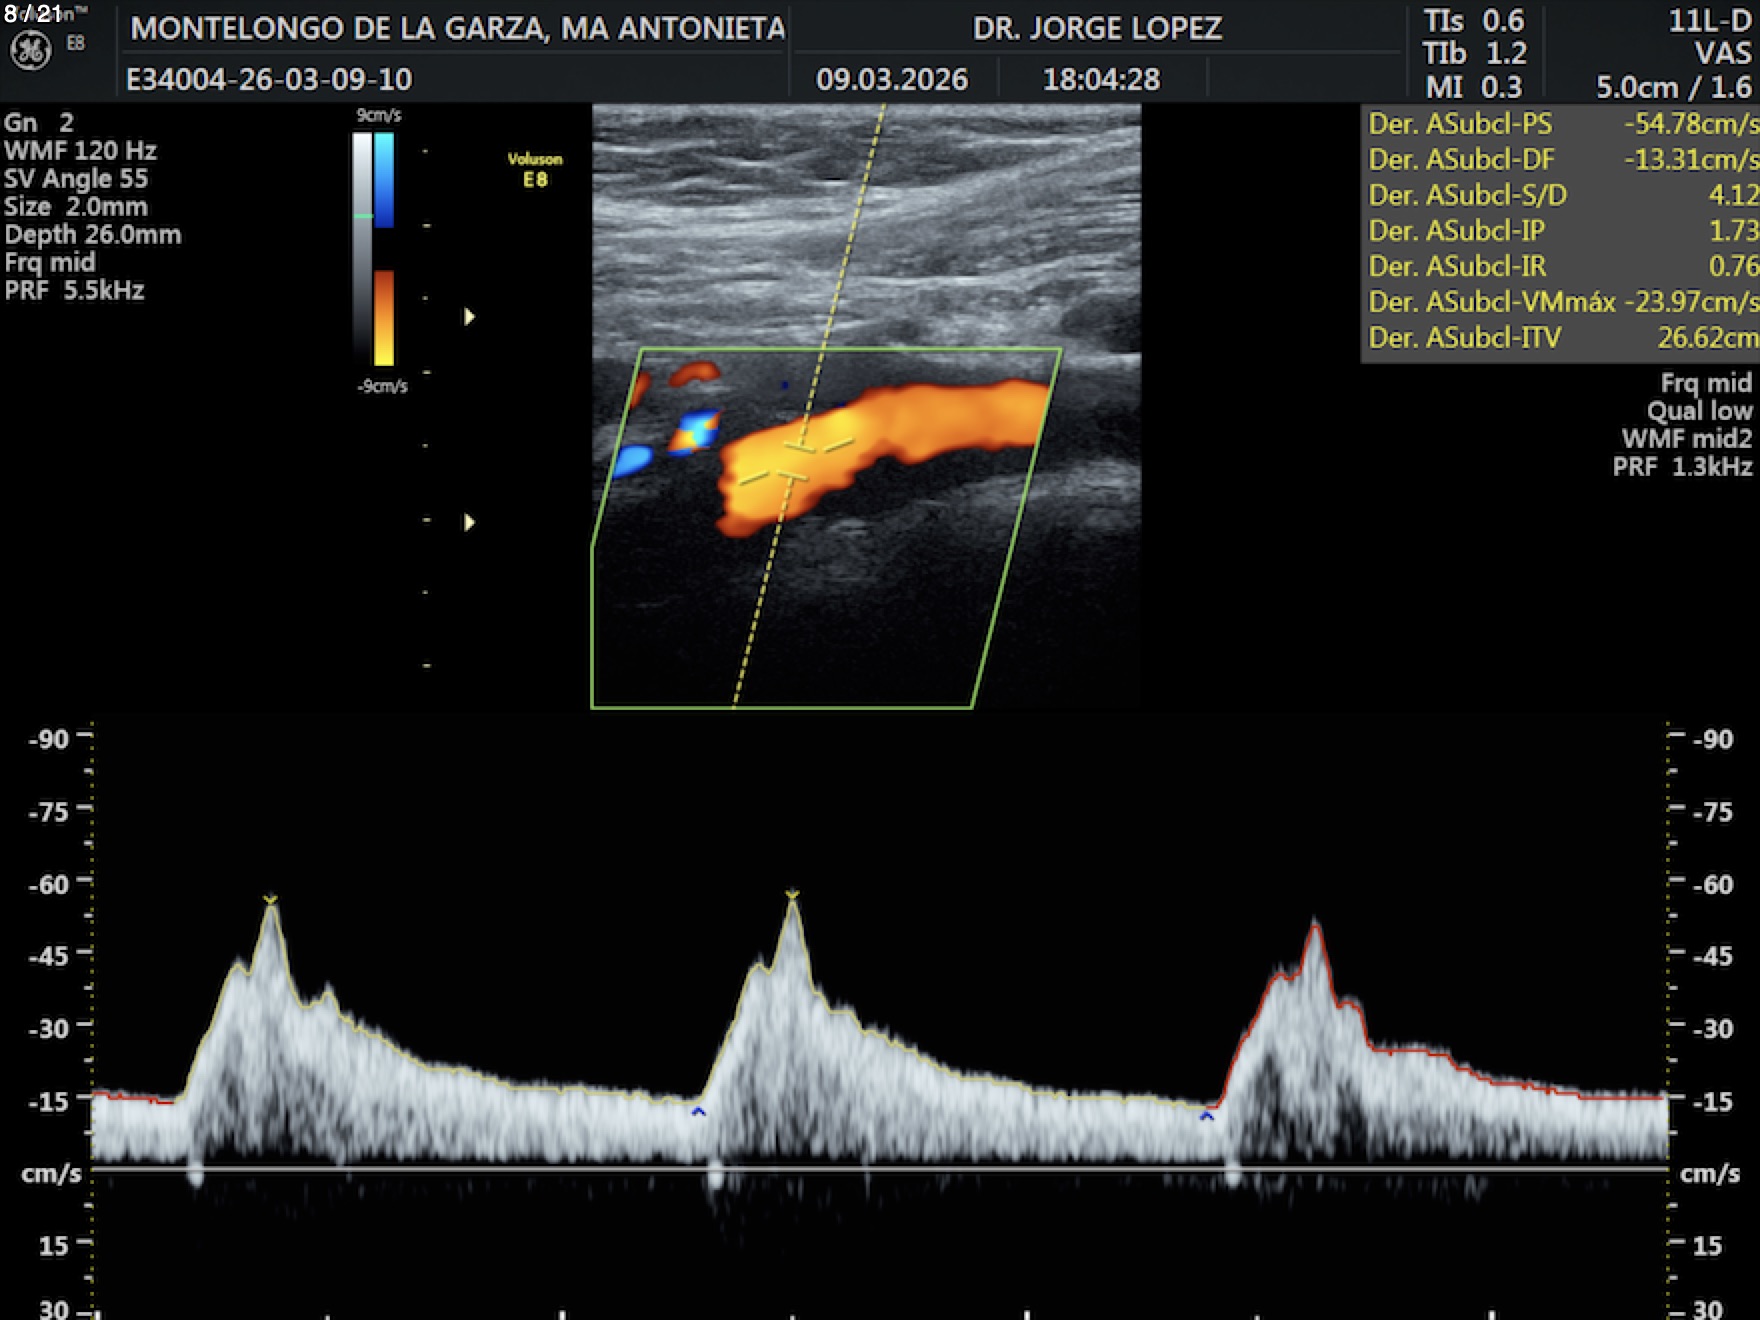Select the SV Angle 55 parameter
The width and height of the screenshot is (1760, 1320).
click(76, 179)
